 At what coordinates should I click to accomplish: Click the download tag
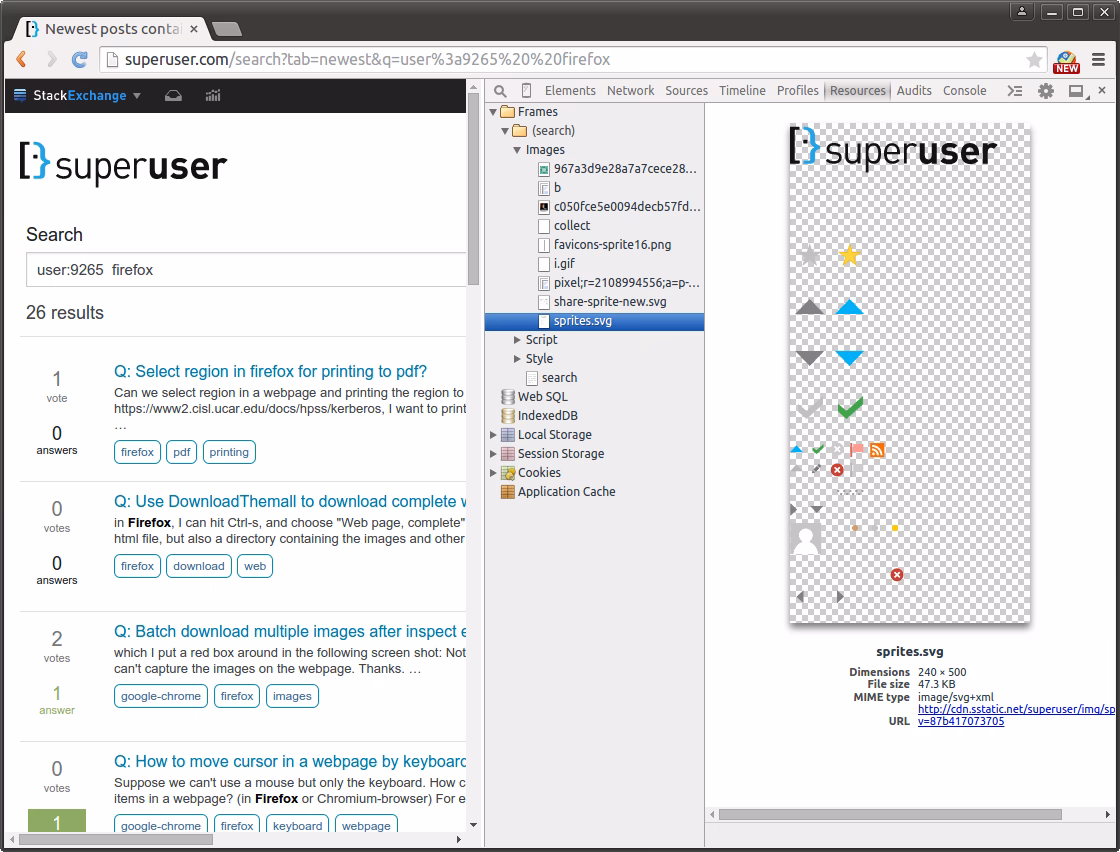coord(199,566)
